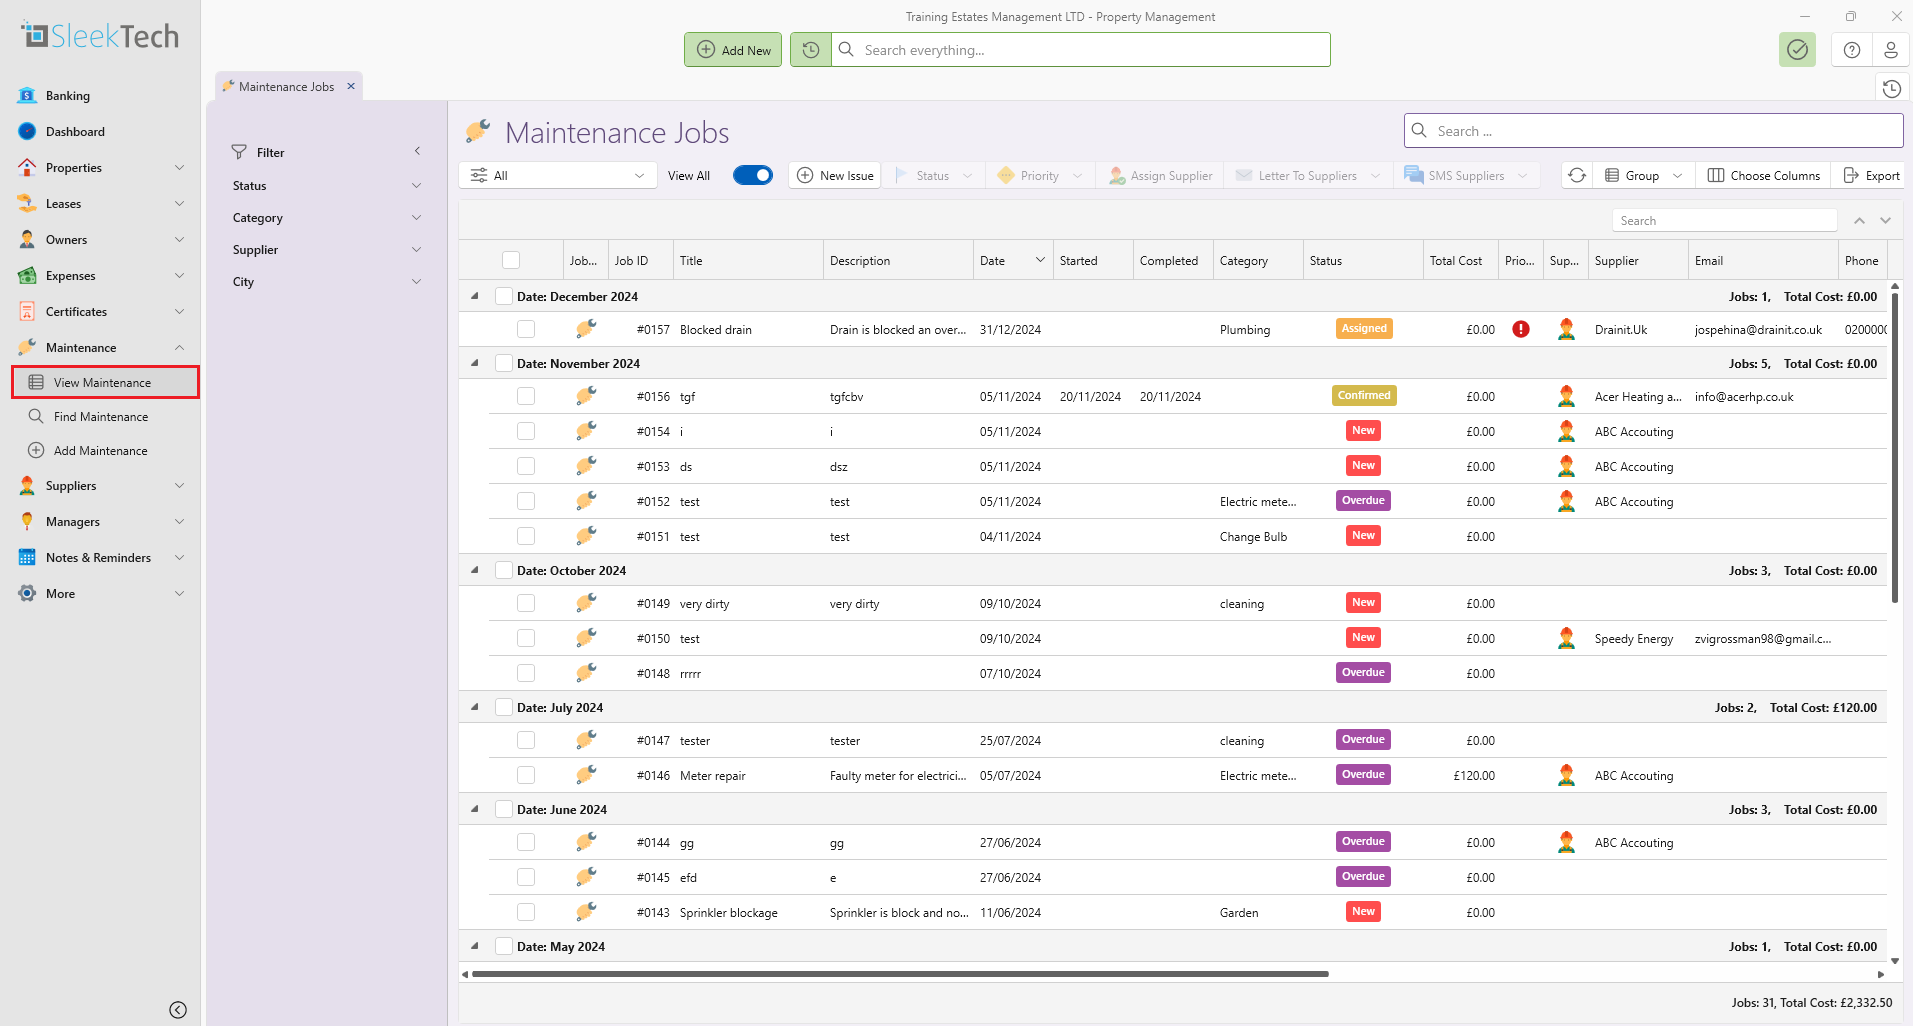
Task: Expand the Status filter section
Action: point(327,186)
